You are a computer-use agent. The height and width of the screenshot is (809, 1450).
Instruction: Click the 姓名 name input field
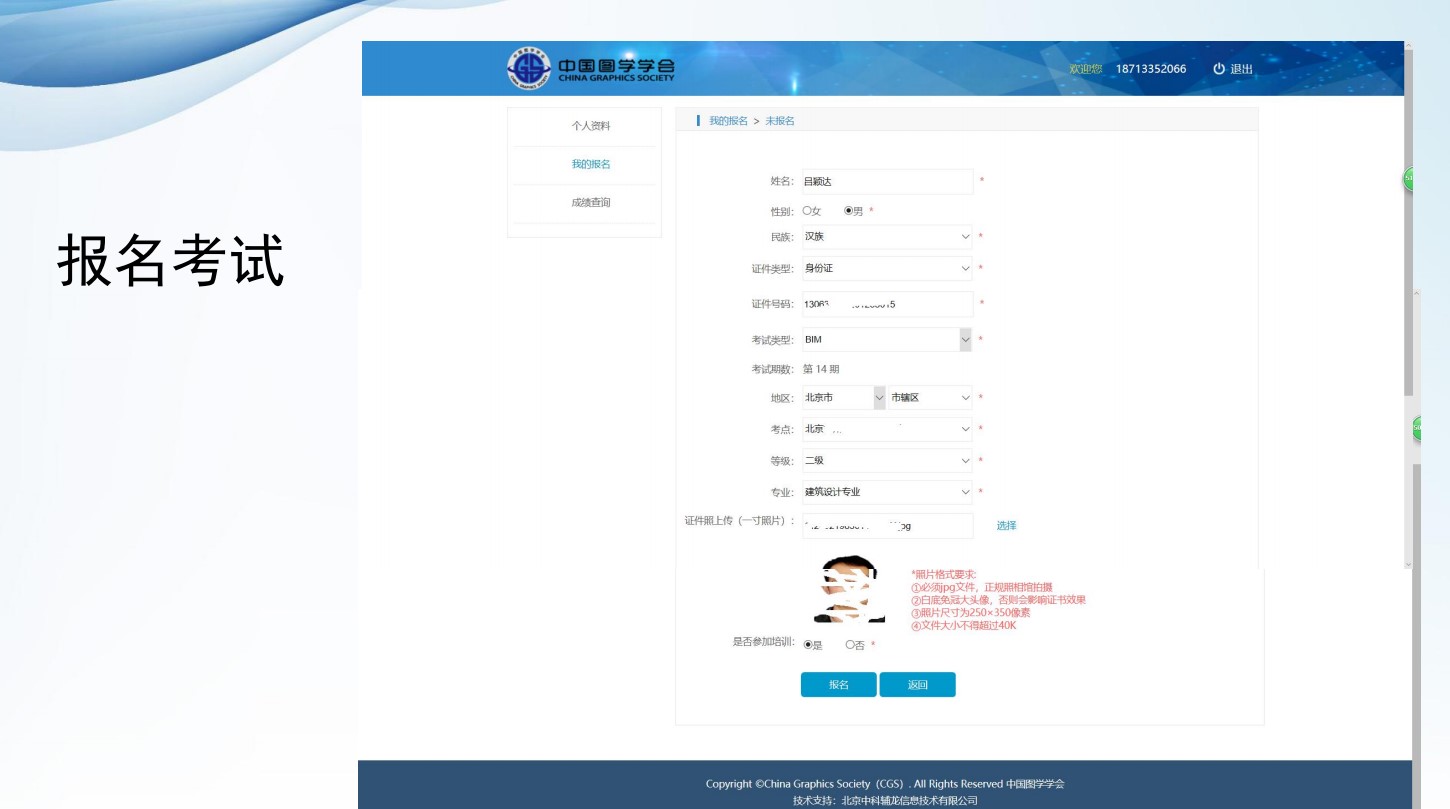(x=886, y=182)
